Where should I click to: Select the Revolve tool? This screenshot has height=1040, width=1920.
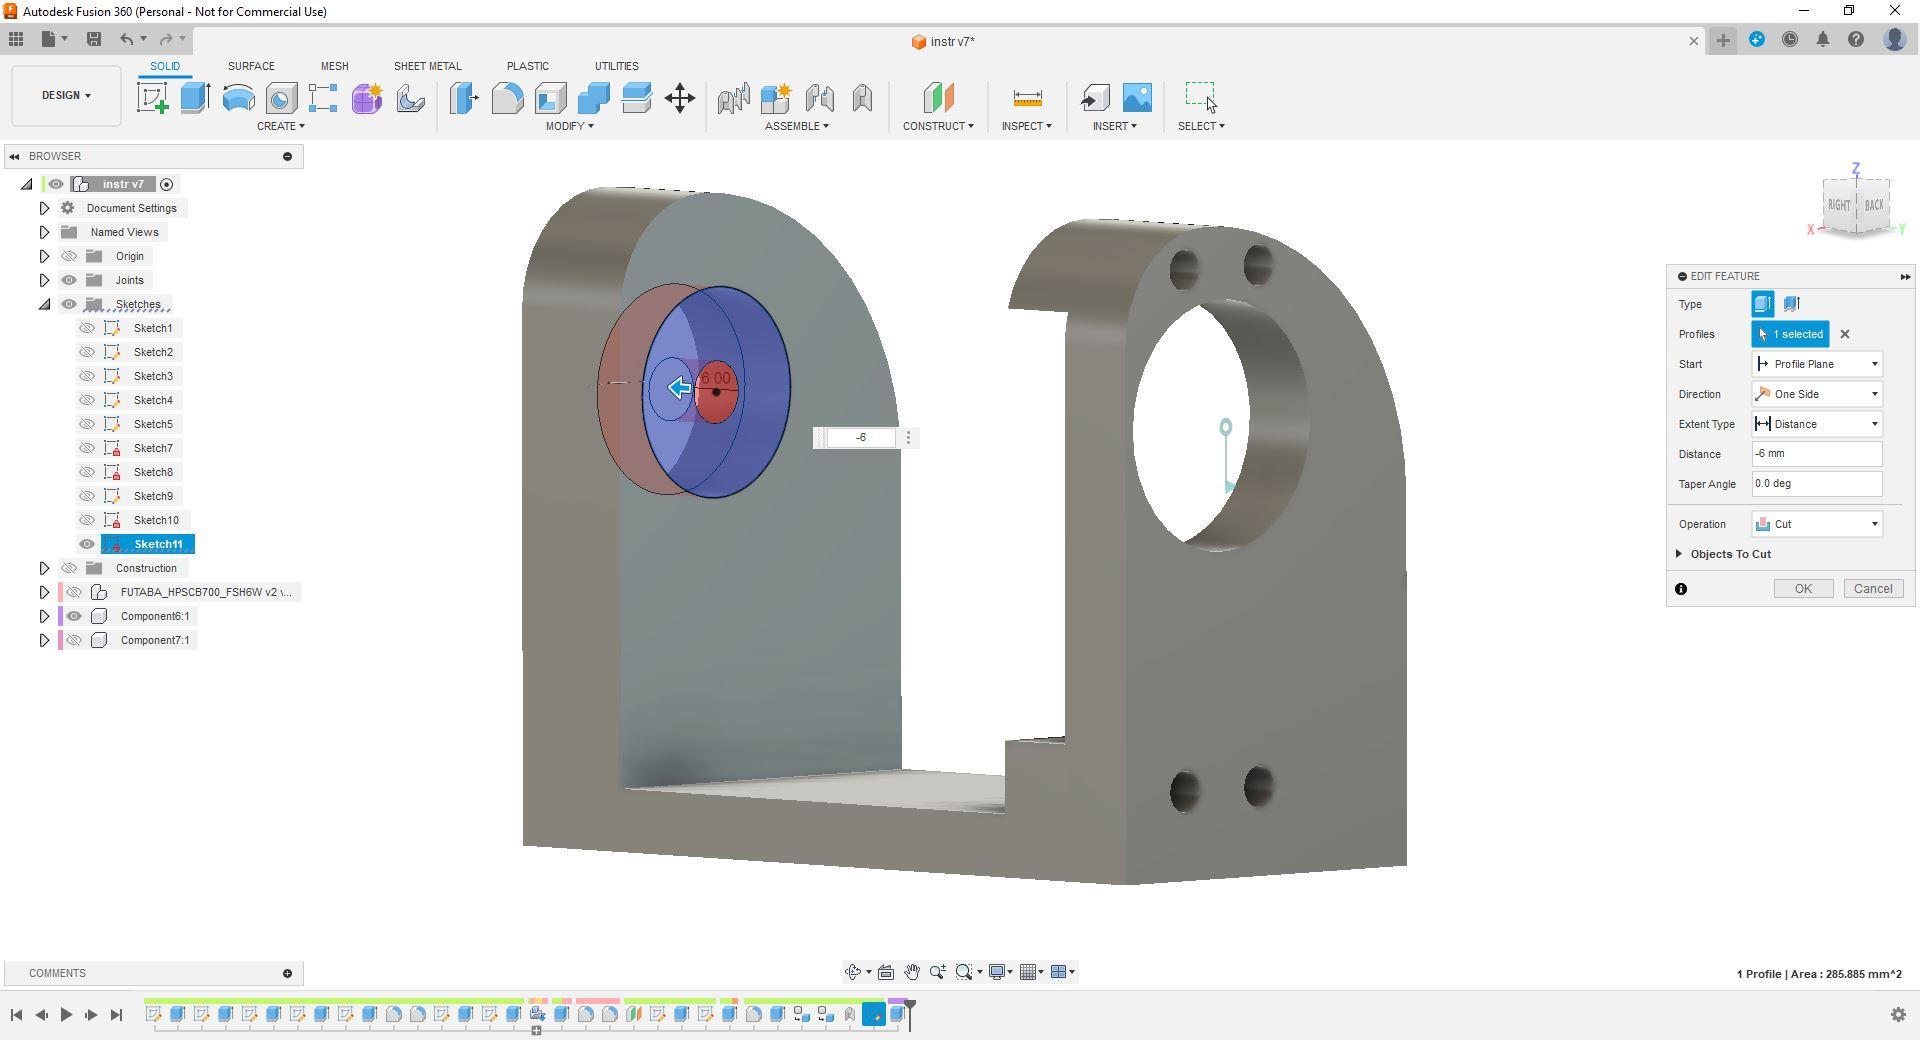238,98
